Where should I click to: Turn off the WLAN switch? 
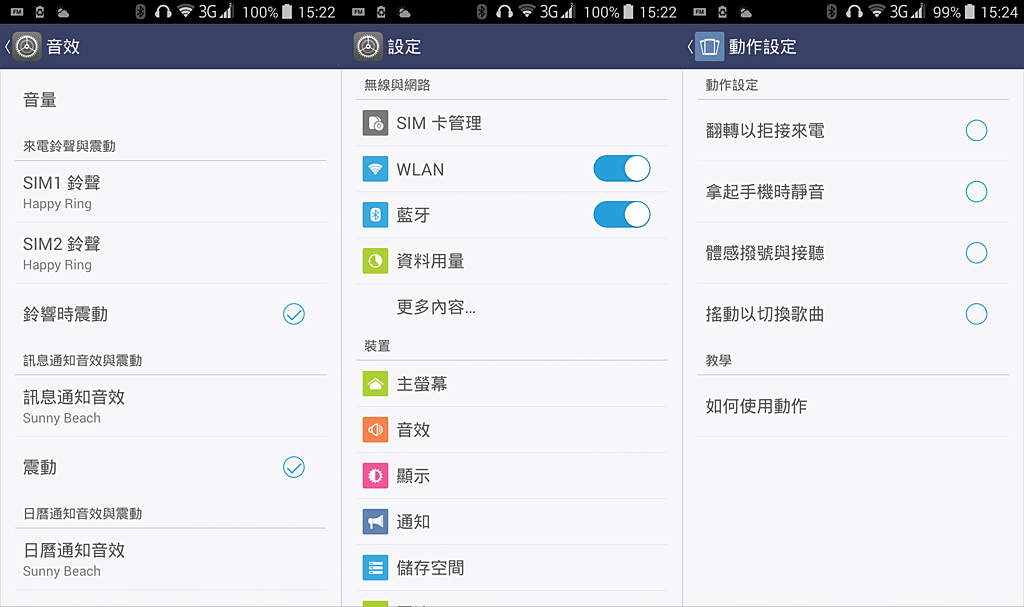[622, 169]
